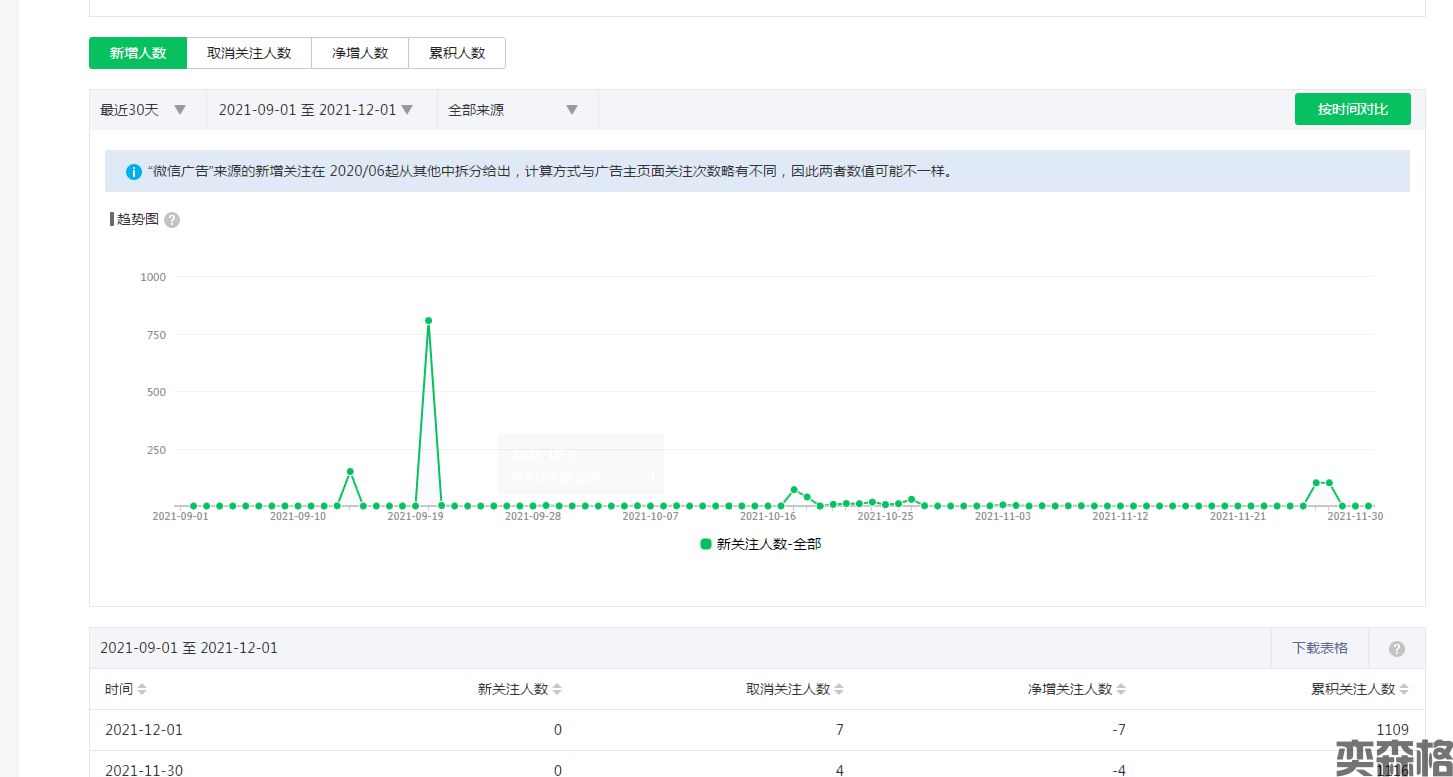Viewport: 1453px width, 777px height.
Task: Click the 下载表格 download link
Action: 1319,648
